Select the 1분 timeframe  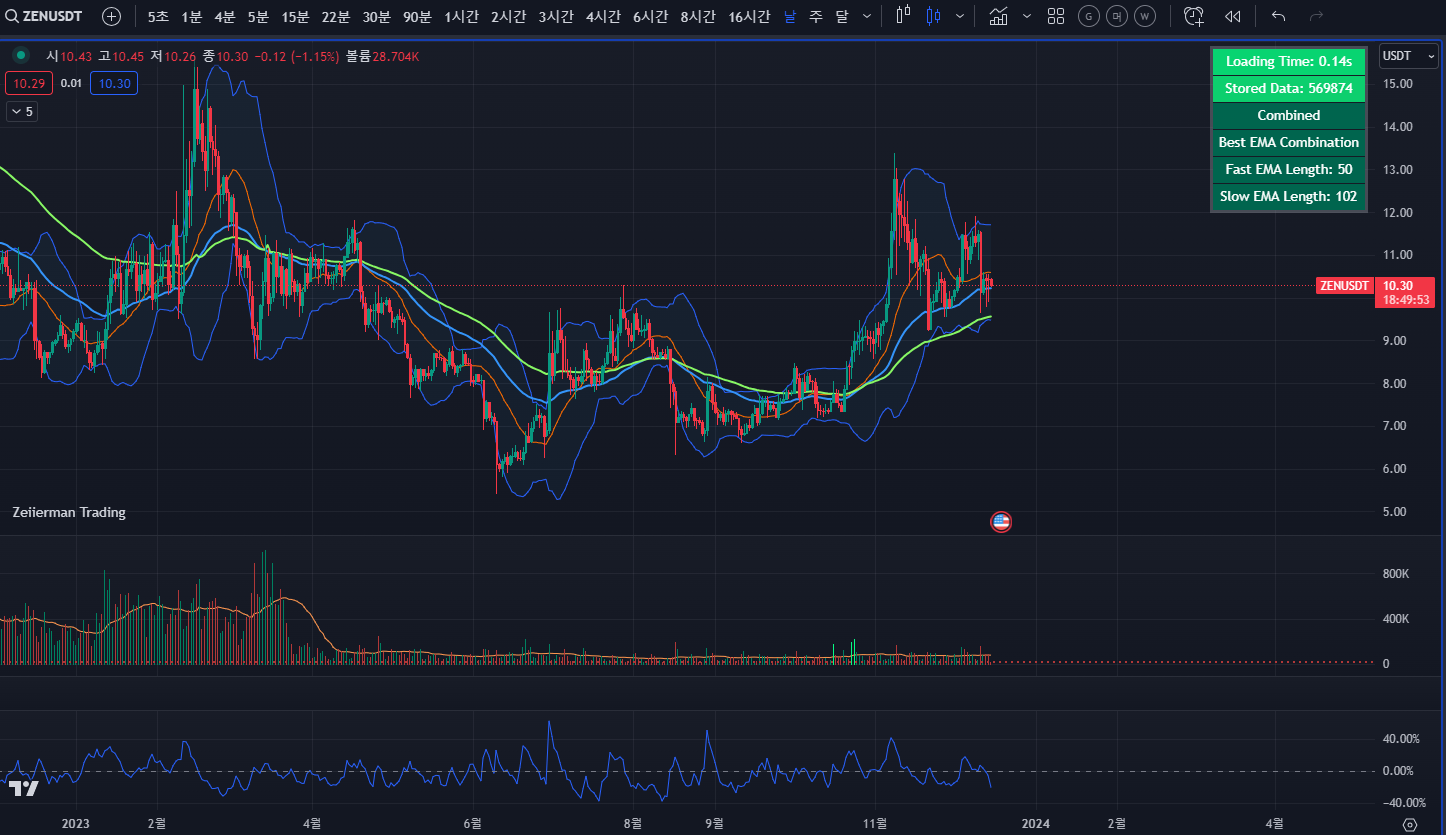tap(192, 16)
